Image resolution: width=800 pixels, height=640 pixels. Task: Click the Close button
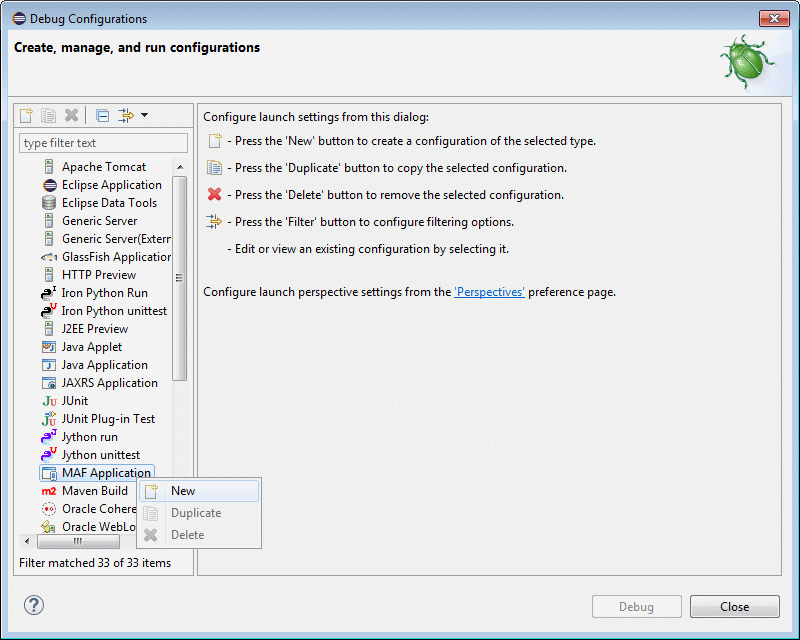coord(734,606)
